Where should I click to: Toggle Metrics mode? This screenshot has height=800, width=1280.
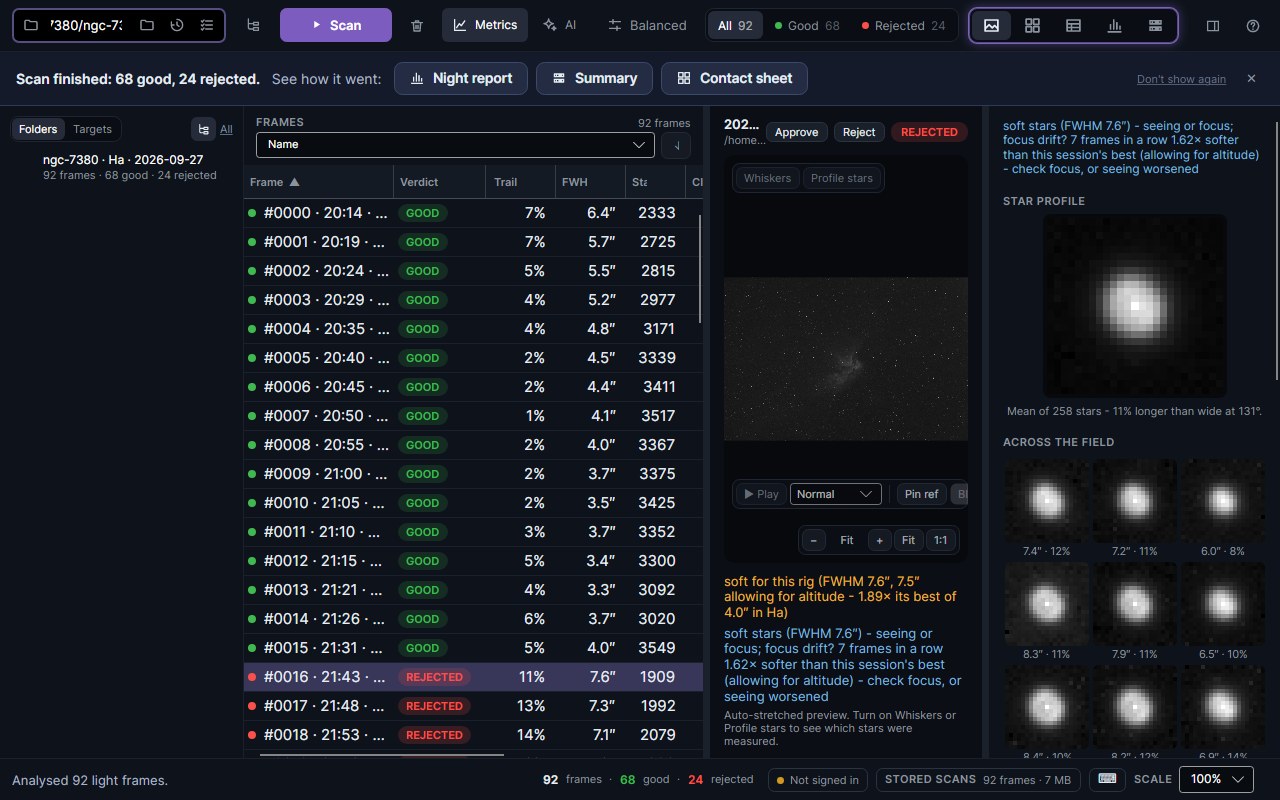point(486,25)
